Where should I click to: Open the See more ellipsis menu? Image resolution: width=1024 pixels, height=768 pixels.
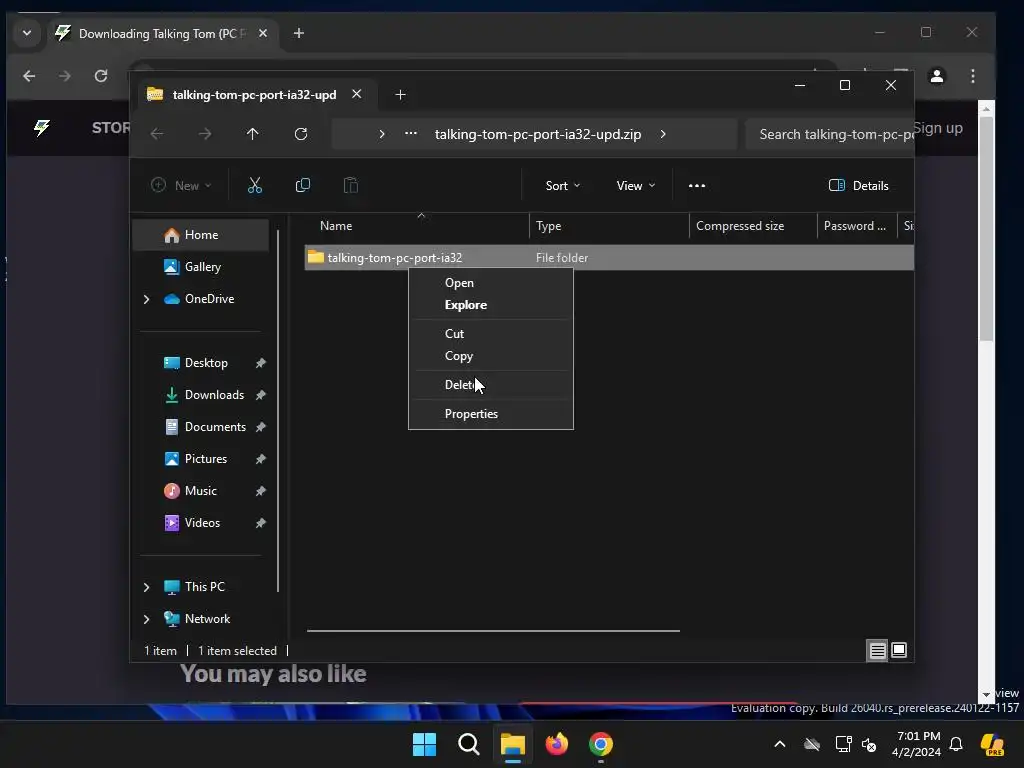(x=697, y=185)
